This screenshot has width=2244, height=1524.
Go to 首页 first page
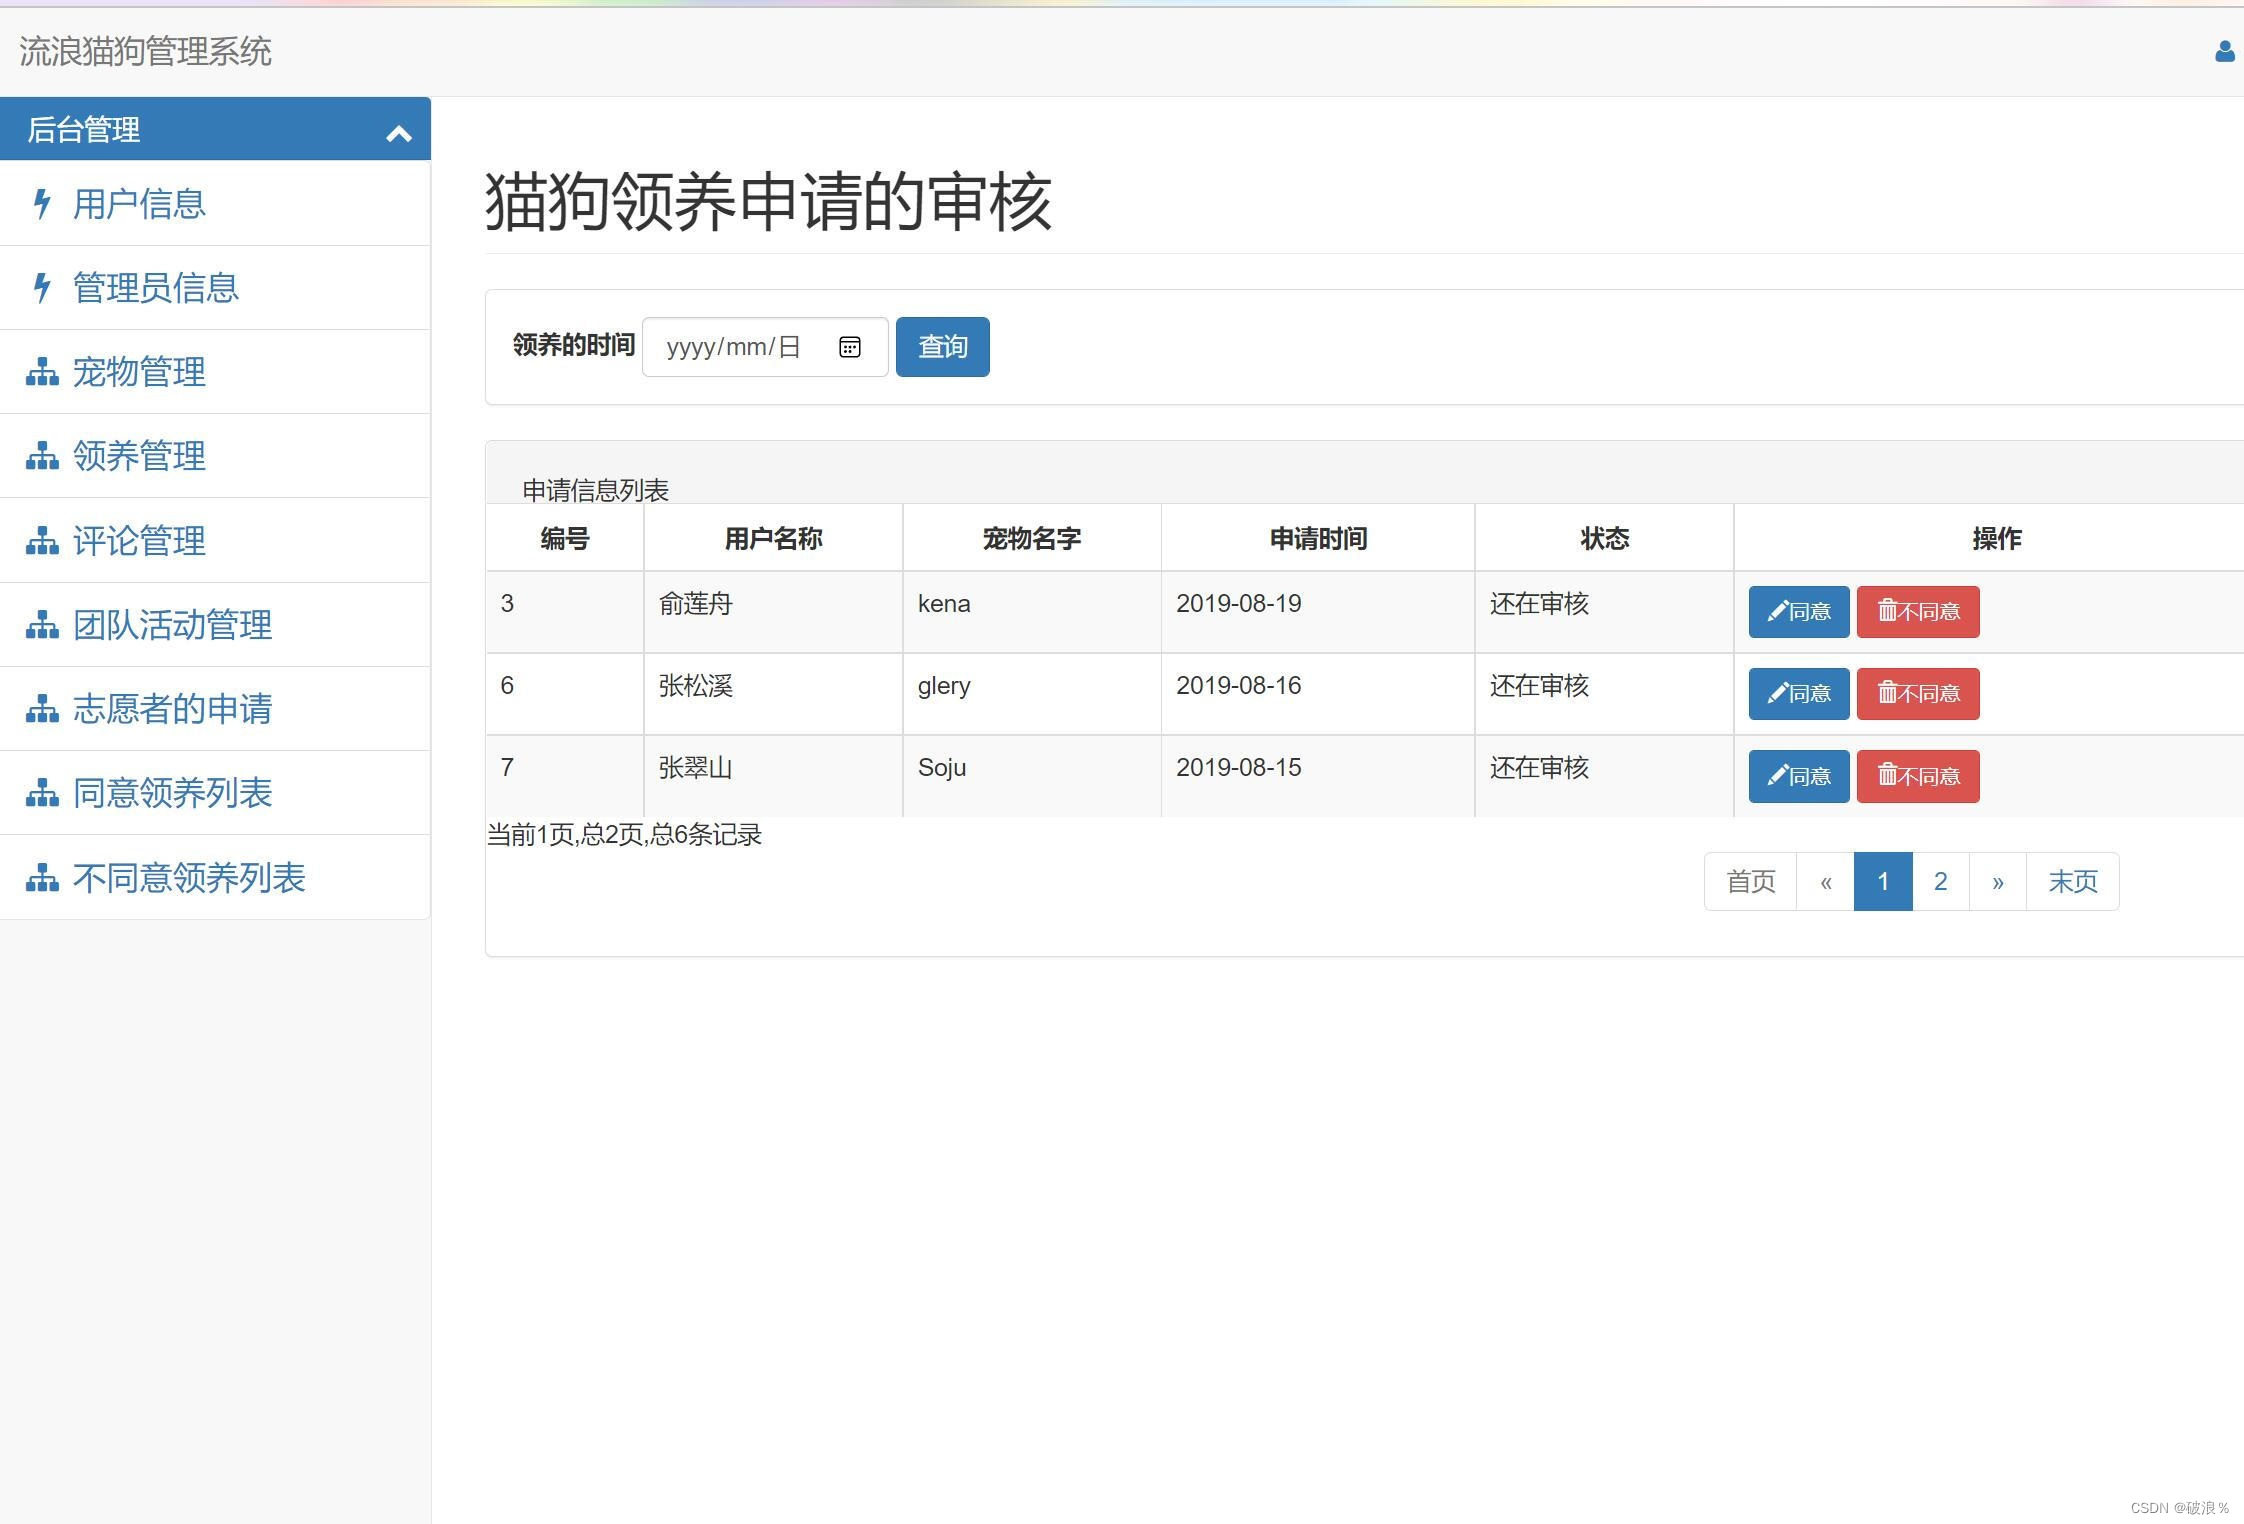click(1751, 881)
